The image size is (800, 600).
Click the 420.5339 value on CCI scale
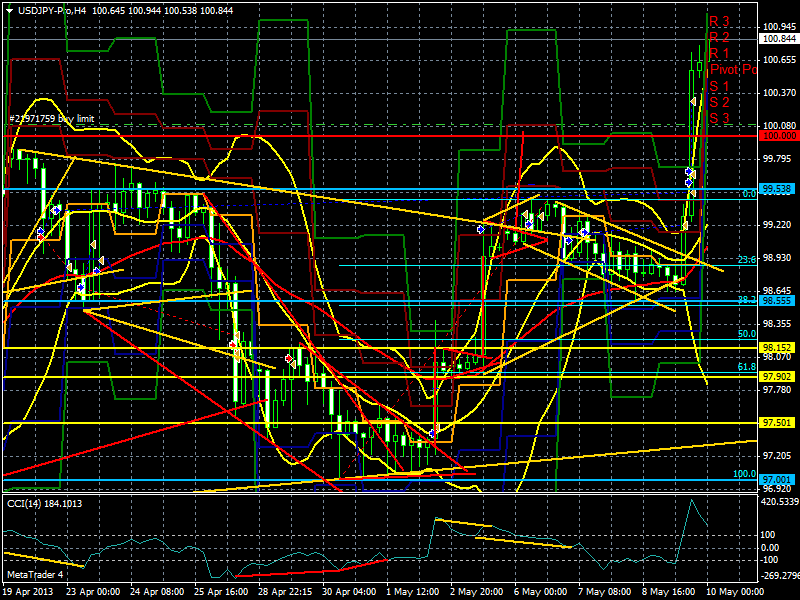point(780,502)
